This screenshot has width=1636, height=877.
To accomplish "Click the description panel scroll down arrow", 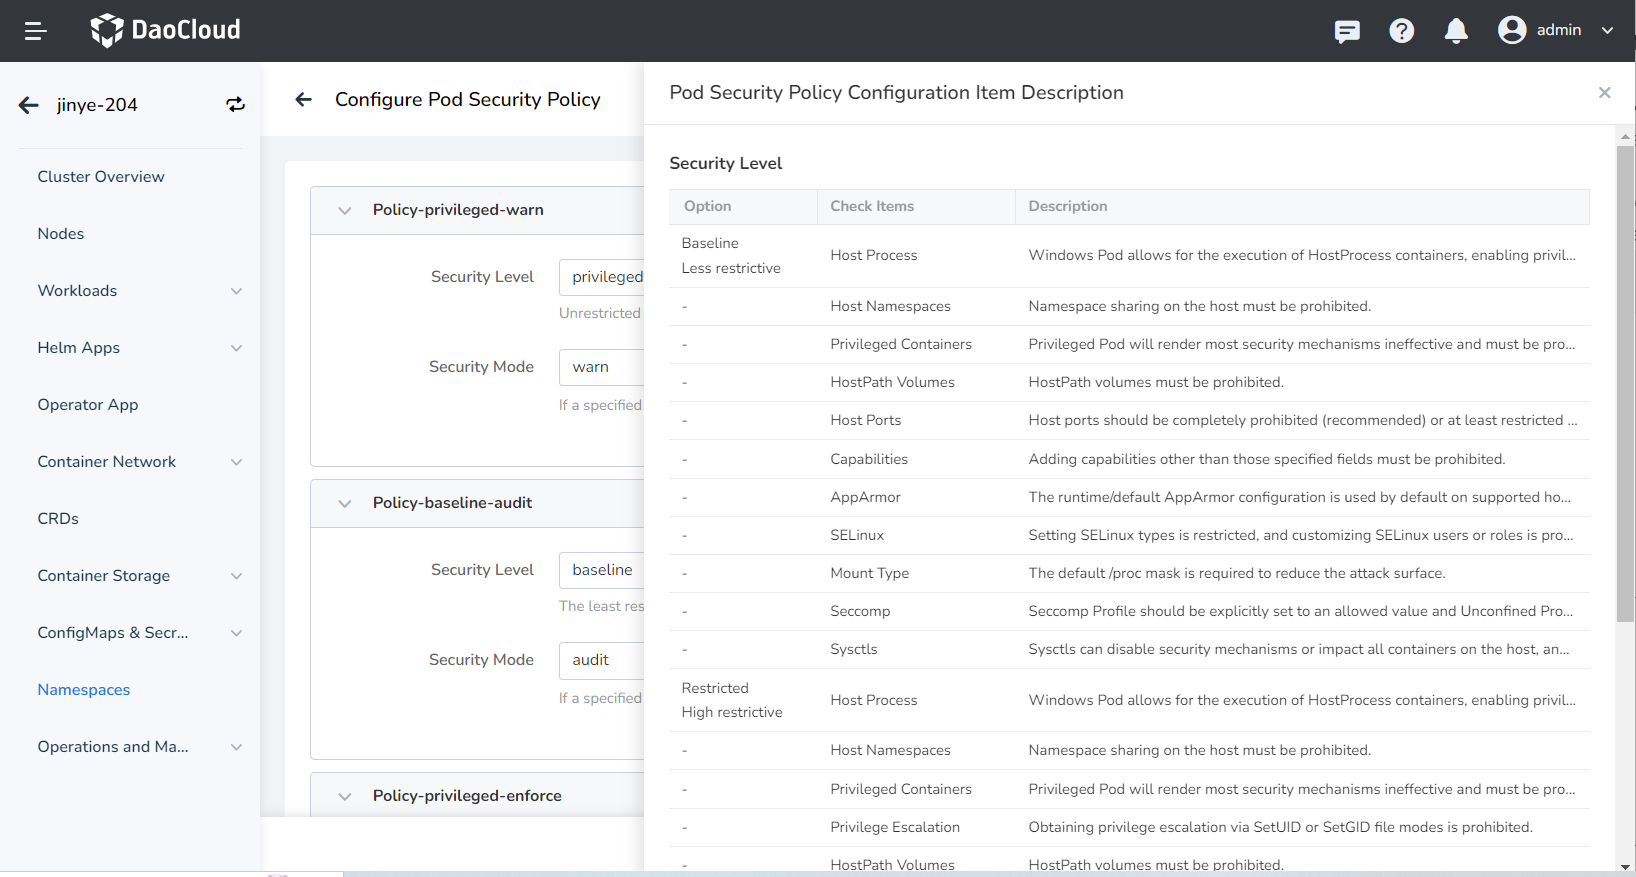I will pos(1625,866).
